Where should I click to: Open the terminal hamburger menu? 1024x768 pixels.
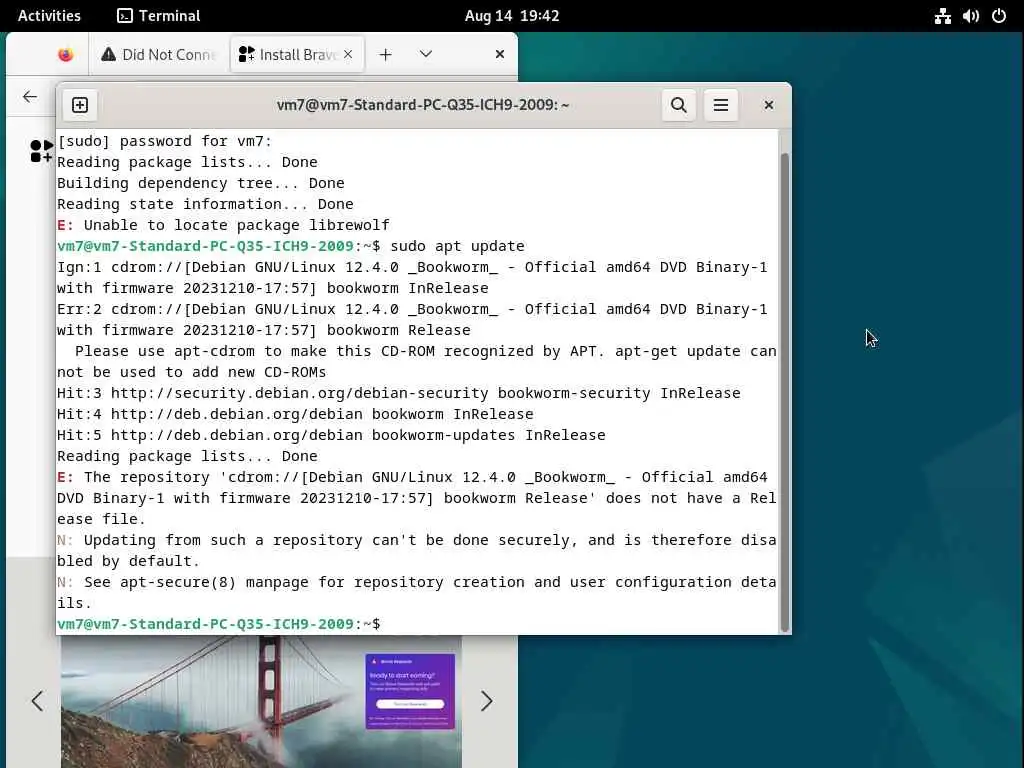(x=720, y=105)
